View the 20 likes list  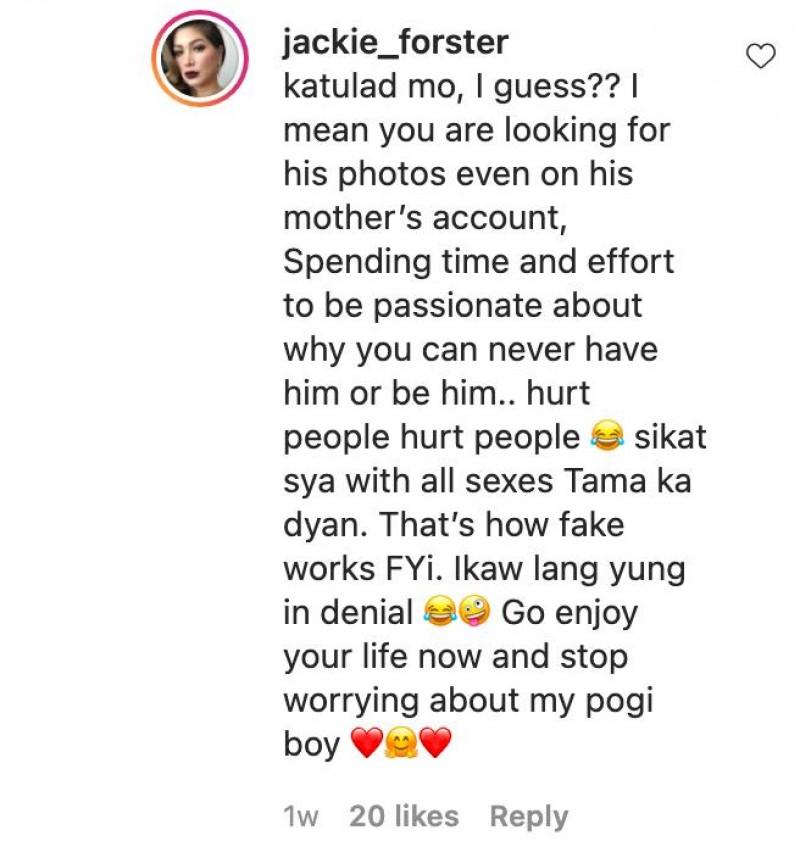404,816
